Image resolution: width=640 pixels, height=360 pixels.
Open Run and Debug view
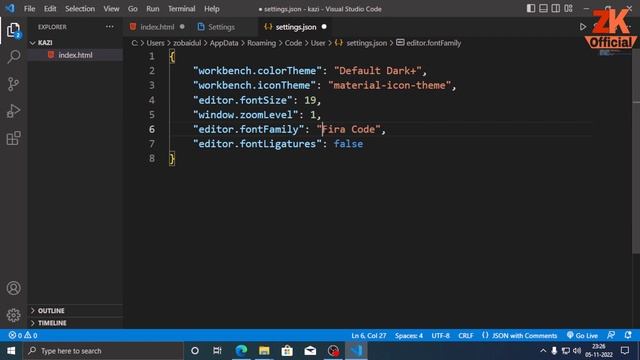[x=13, y=111]
